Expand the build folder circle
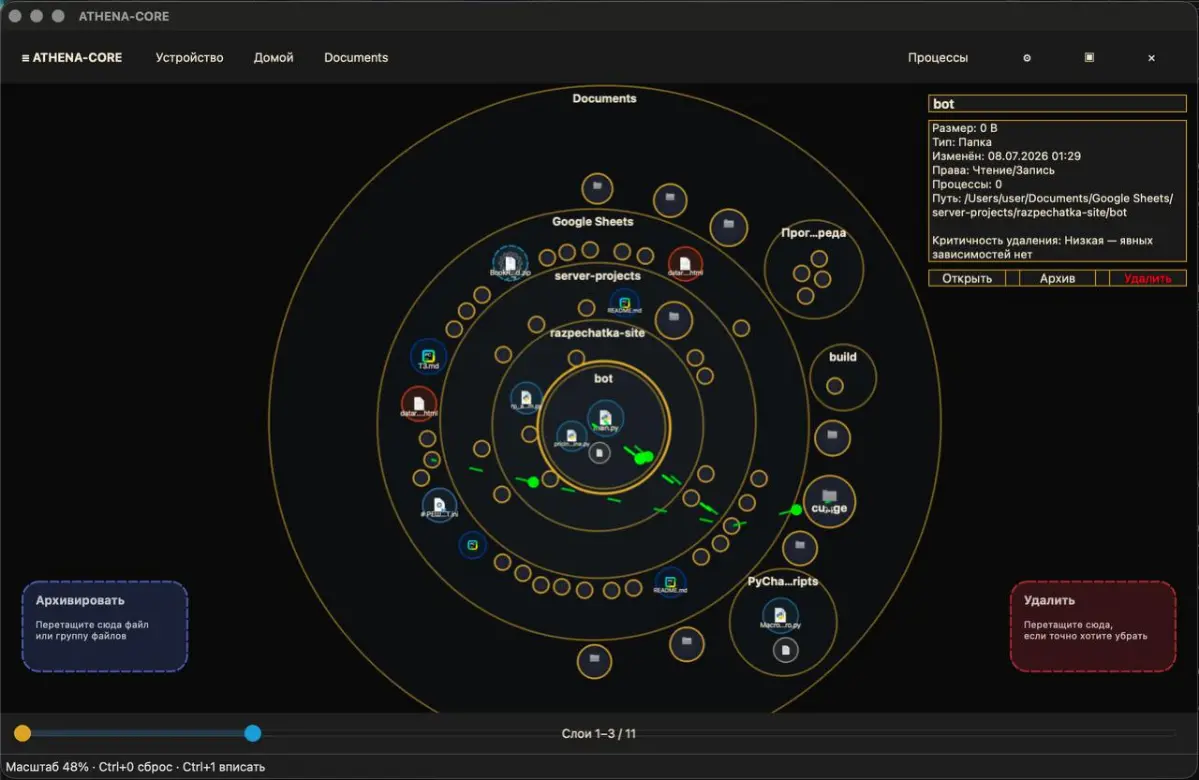1199x780 pixels. pos(843,377)
